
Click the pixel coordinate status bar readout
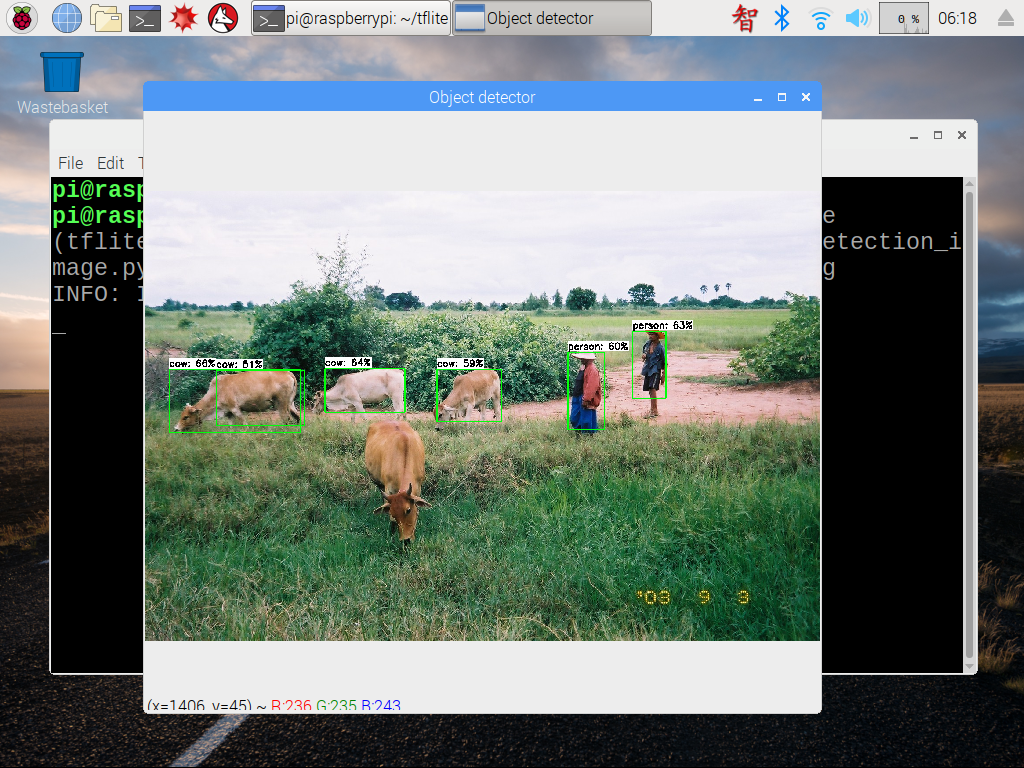tap(274, 705)
